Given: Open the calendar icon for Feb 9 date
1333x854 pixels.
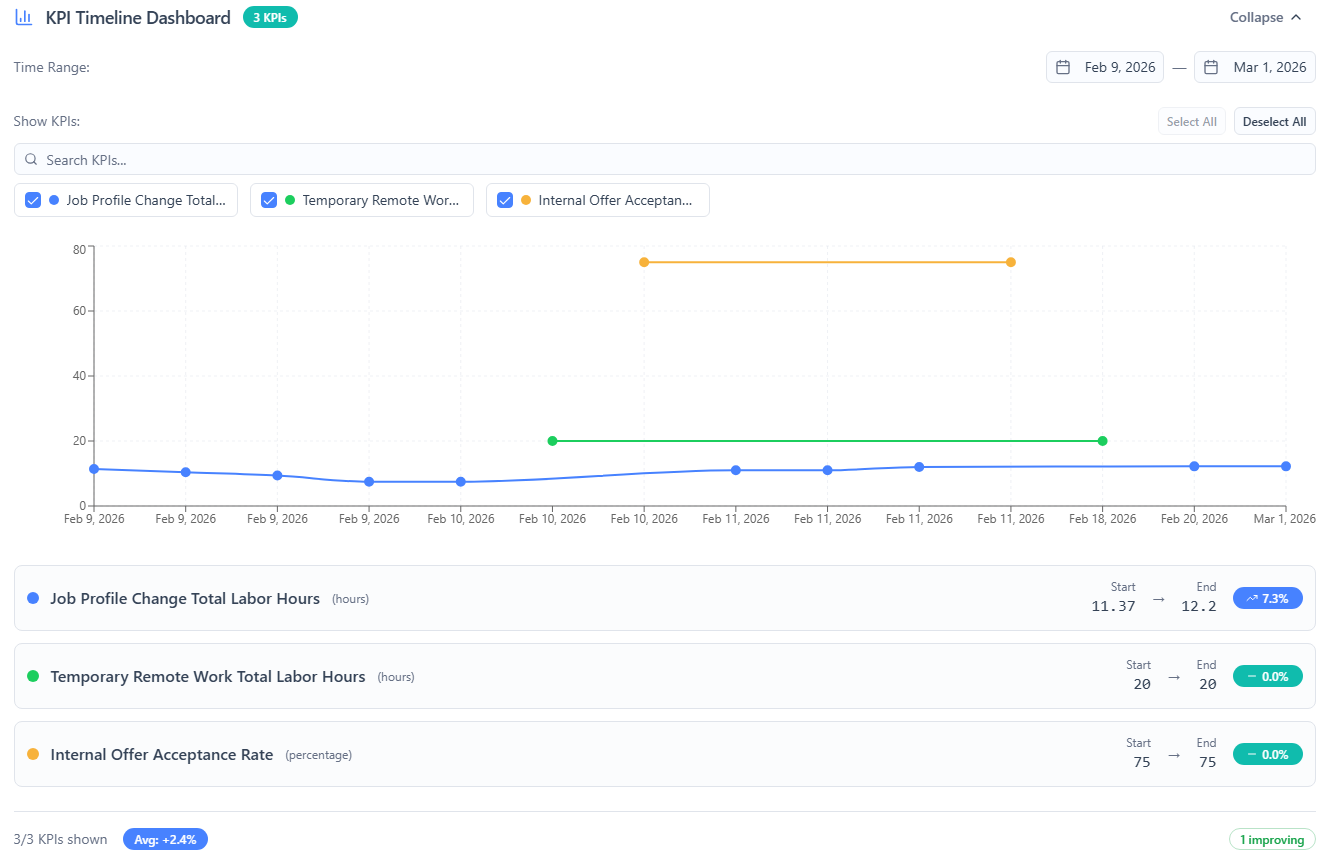Looking at the screenshot, I should coord(1063,66).
